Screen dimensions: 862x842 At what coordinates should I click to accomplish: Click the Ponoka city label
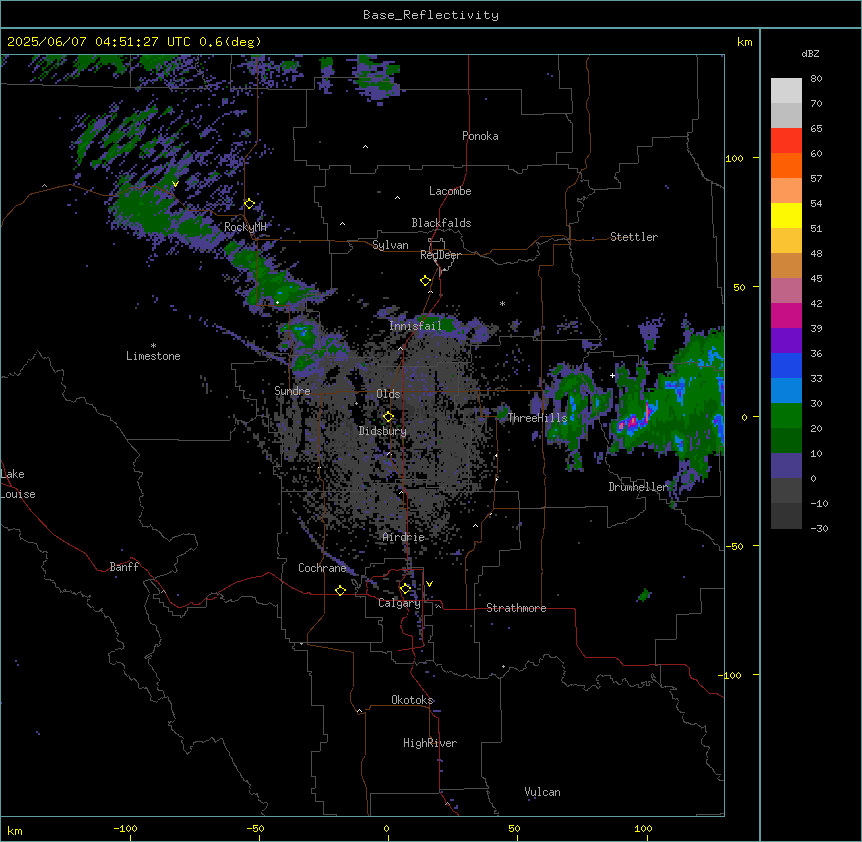(x=480, y=136)
